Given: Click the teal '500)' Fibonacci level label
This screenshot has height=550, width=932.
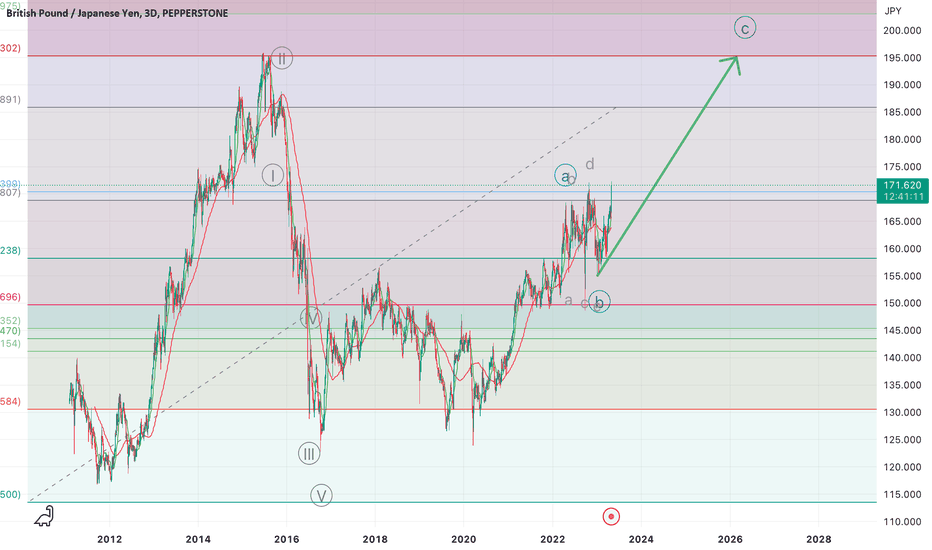Looking at the screenshot, I should pos(10,494).
